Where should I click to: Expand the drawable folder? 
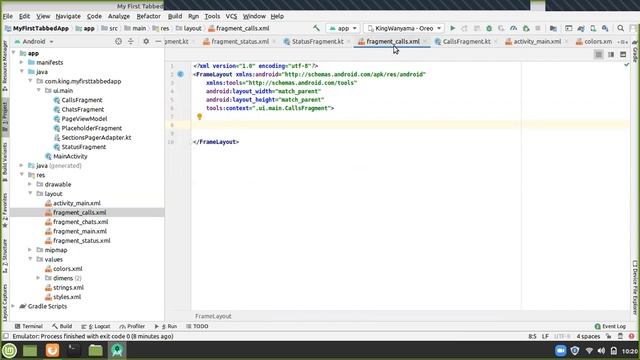[x=30, y=184]
